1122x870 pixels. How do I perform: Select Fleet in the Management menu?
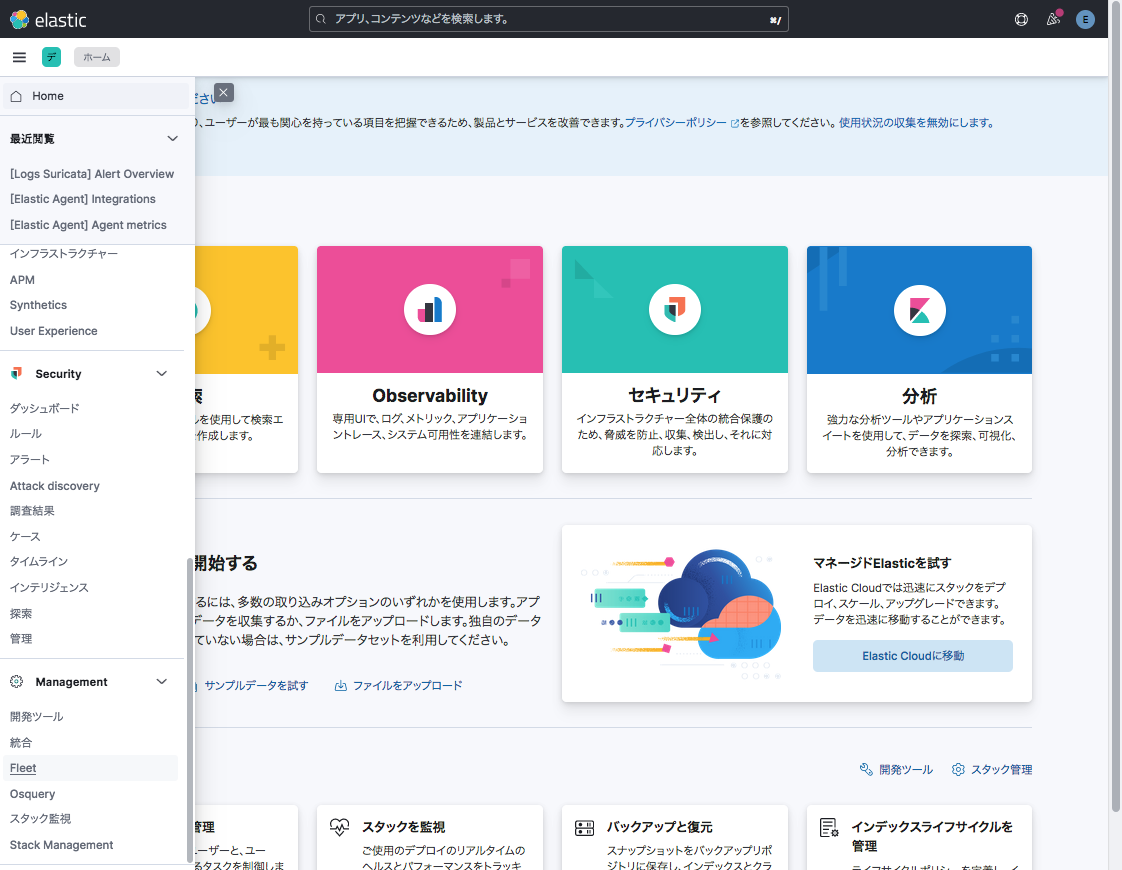pyautogui.click(x=23, y=768)
